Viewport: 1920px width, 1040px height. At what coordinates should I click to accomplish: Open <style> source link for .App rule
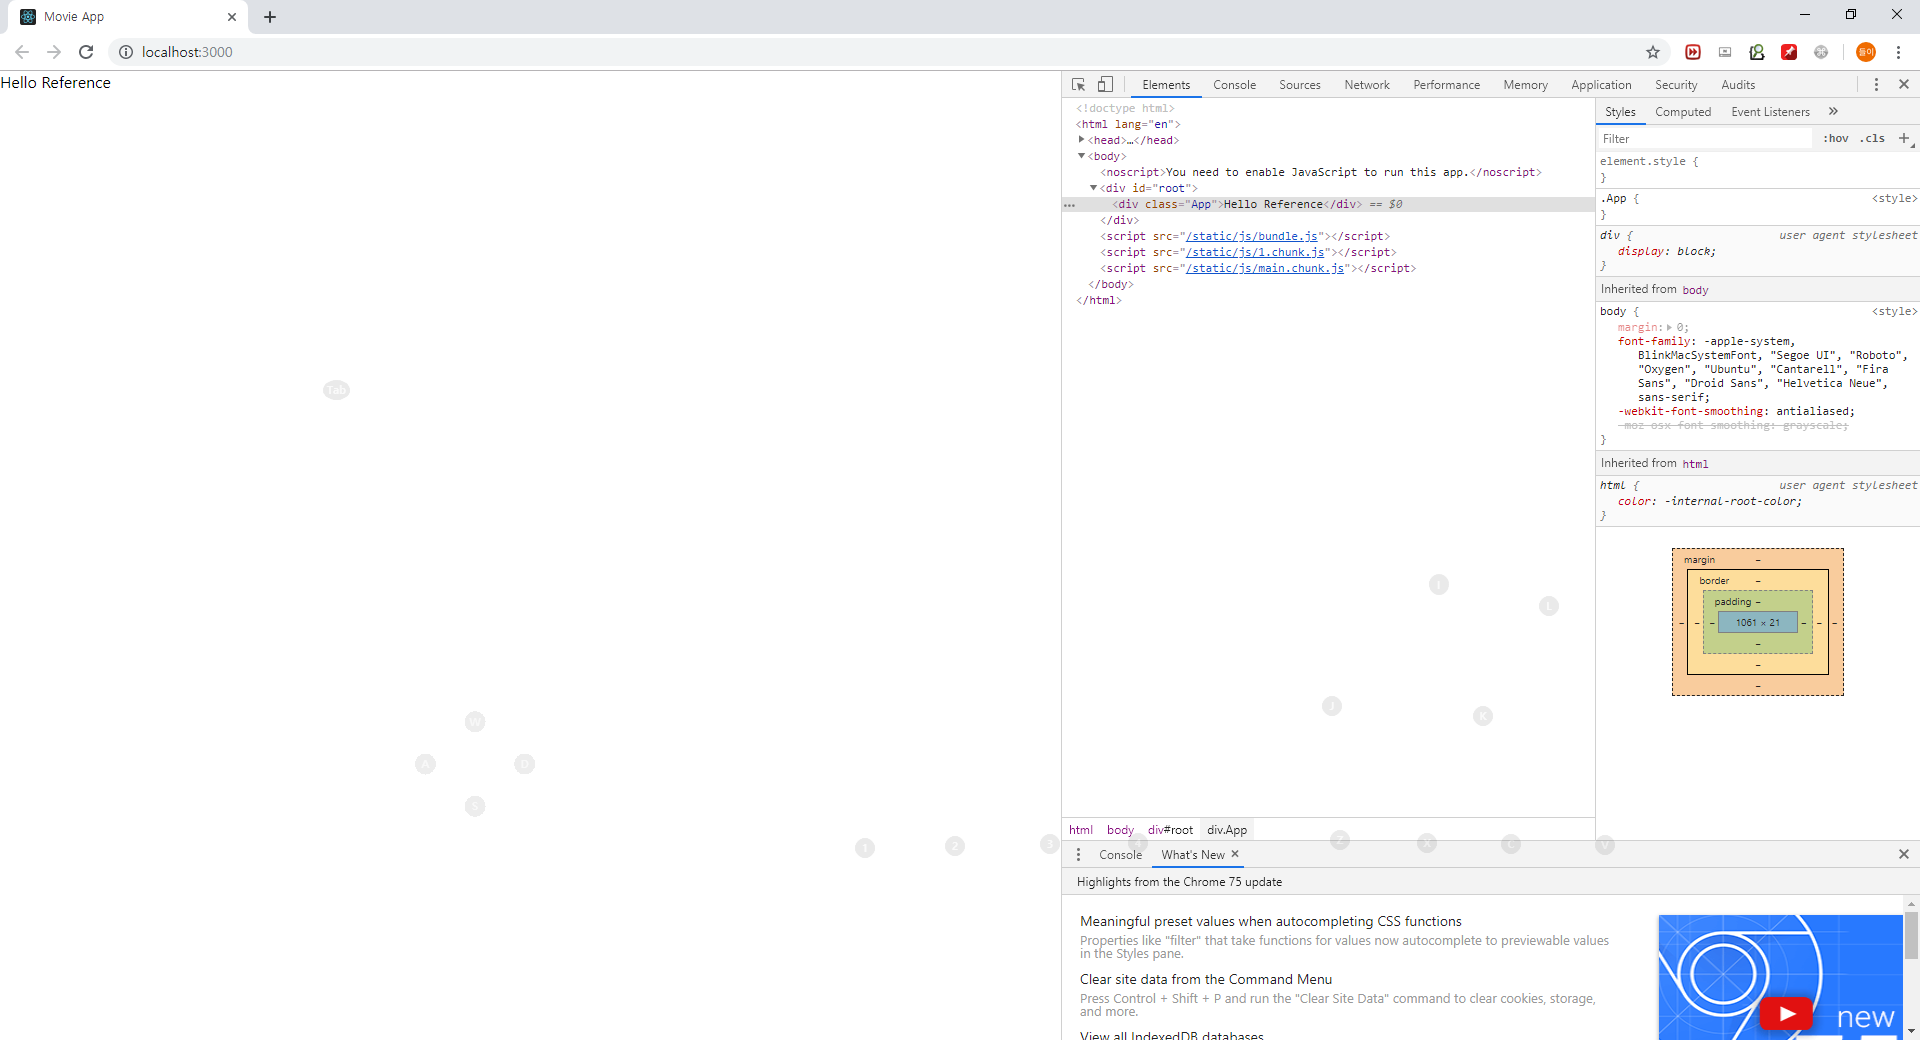1894,199
